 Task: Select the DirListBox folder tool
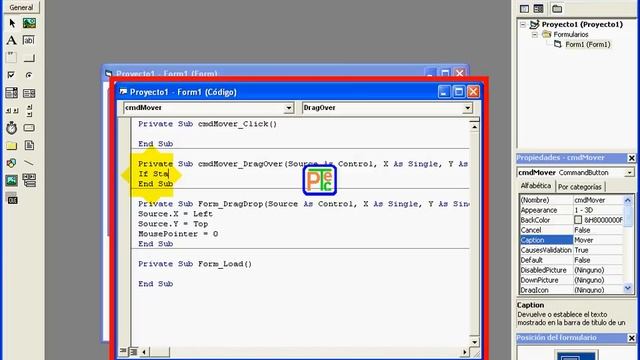12,145
